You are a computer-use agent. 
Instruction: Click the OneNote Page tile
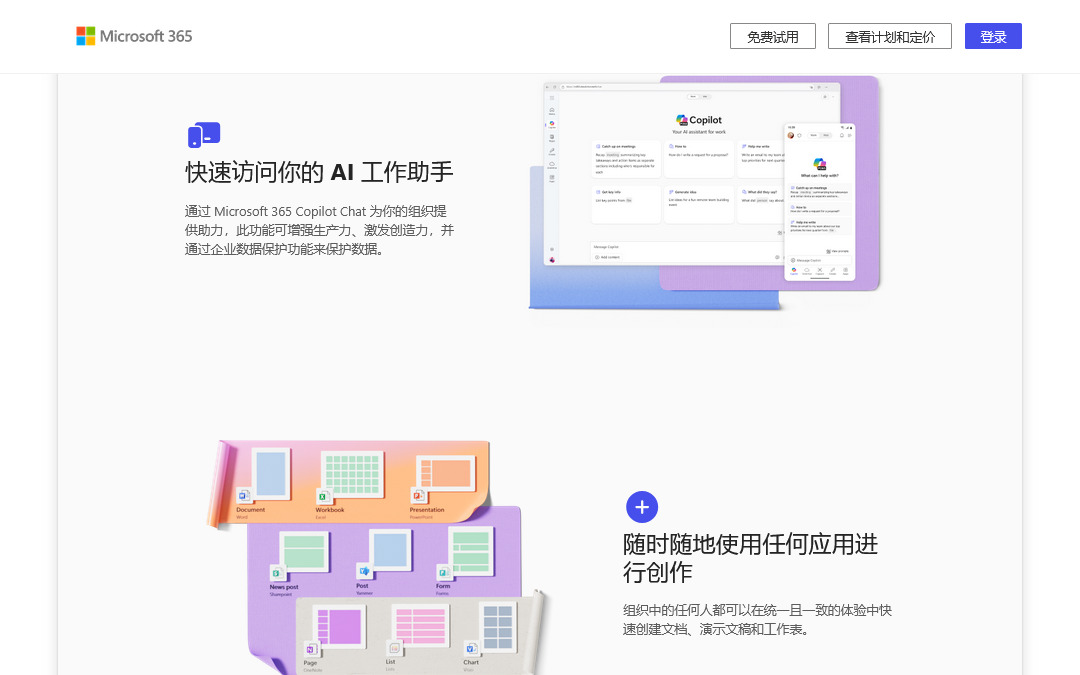[333, 636]
